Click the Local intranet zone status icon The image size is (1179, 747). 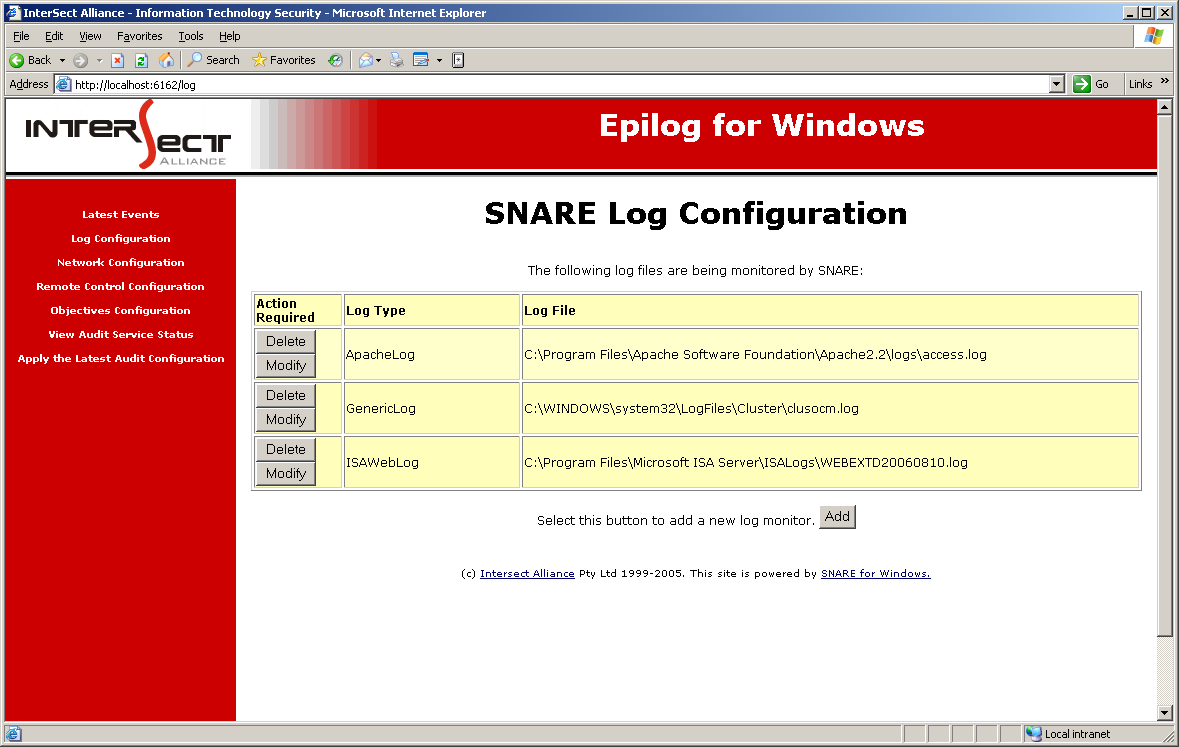click(1035, 734)
